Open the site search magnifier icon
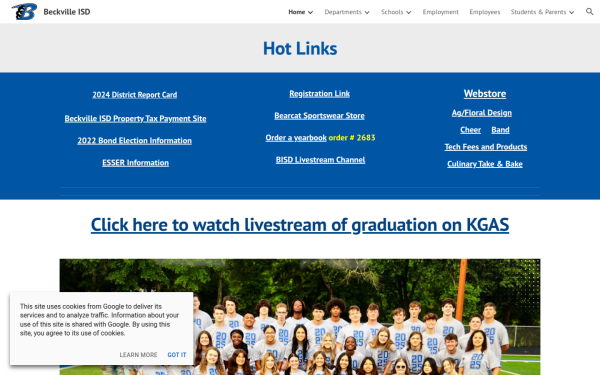Screen dimensions: 600x375 pos(589,11)
